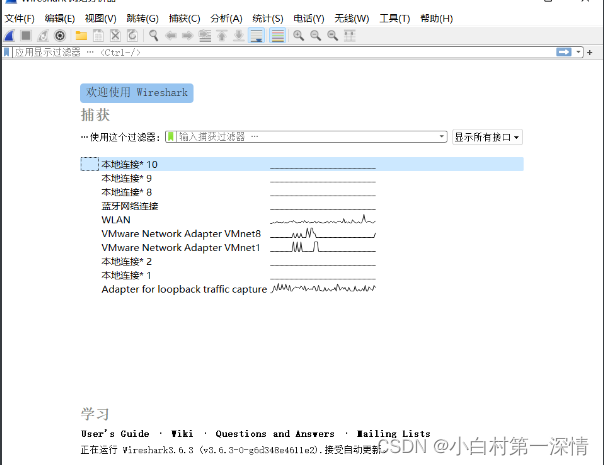Toggle packet list colorization icon

point(277,36)
